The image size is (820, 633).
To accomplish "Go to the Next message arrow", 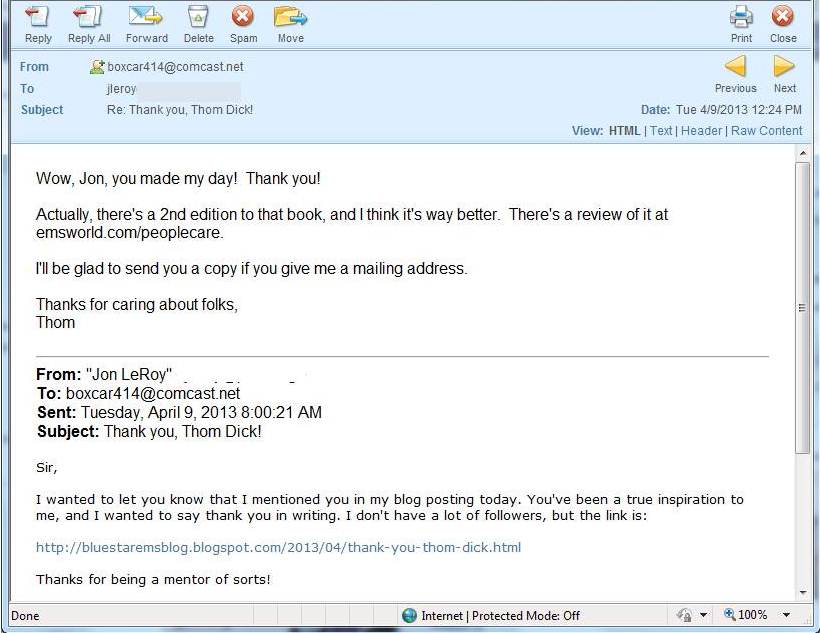I will (x=784, y=67).
